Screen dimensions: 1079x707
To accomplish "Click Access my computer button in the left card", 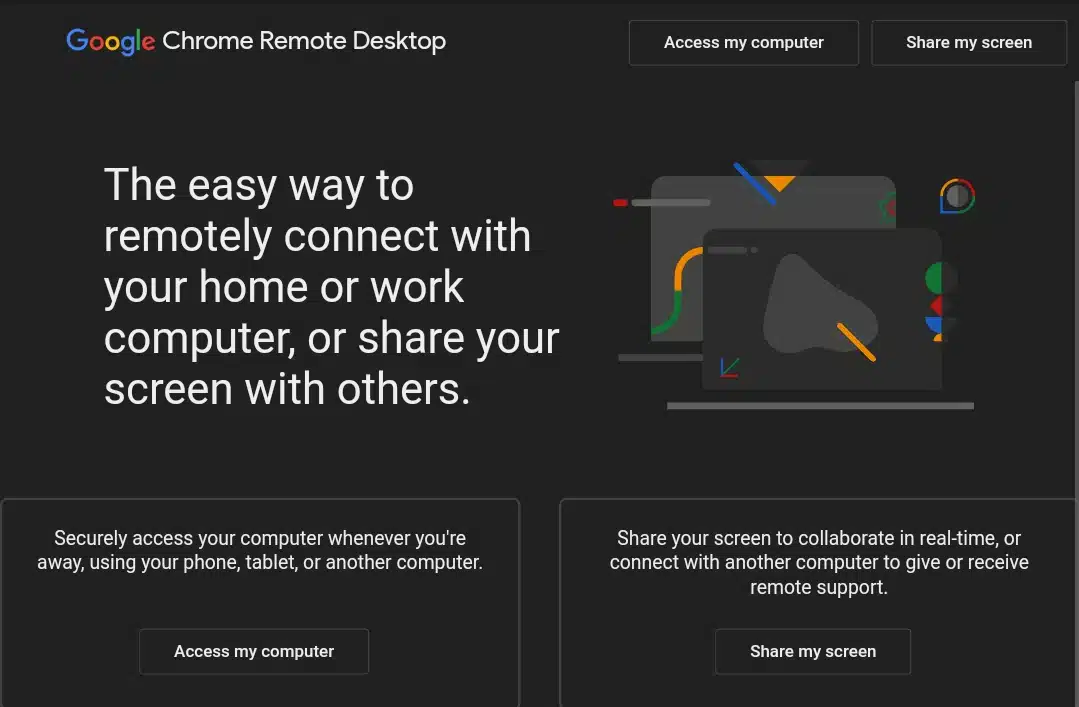I will (x=254, y=651).
